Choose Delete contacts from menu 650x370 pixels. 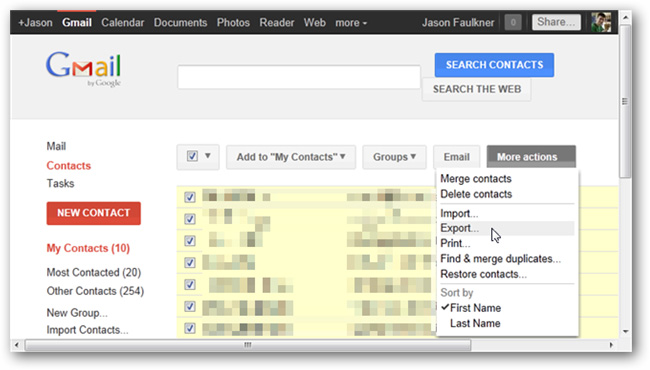pyautogui.click(x=476, y=194)
